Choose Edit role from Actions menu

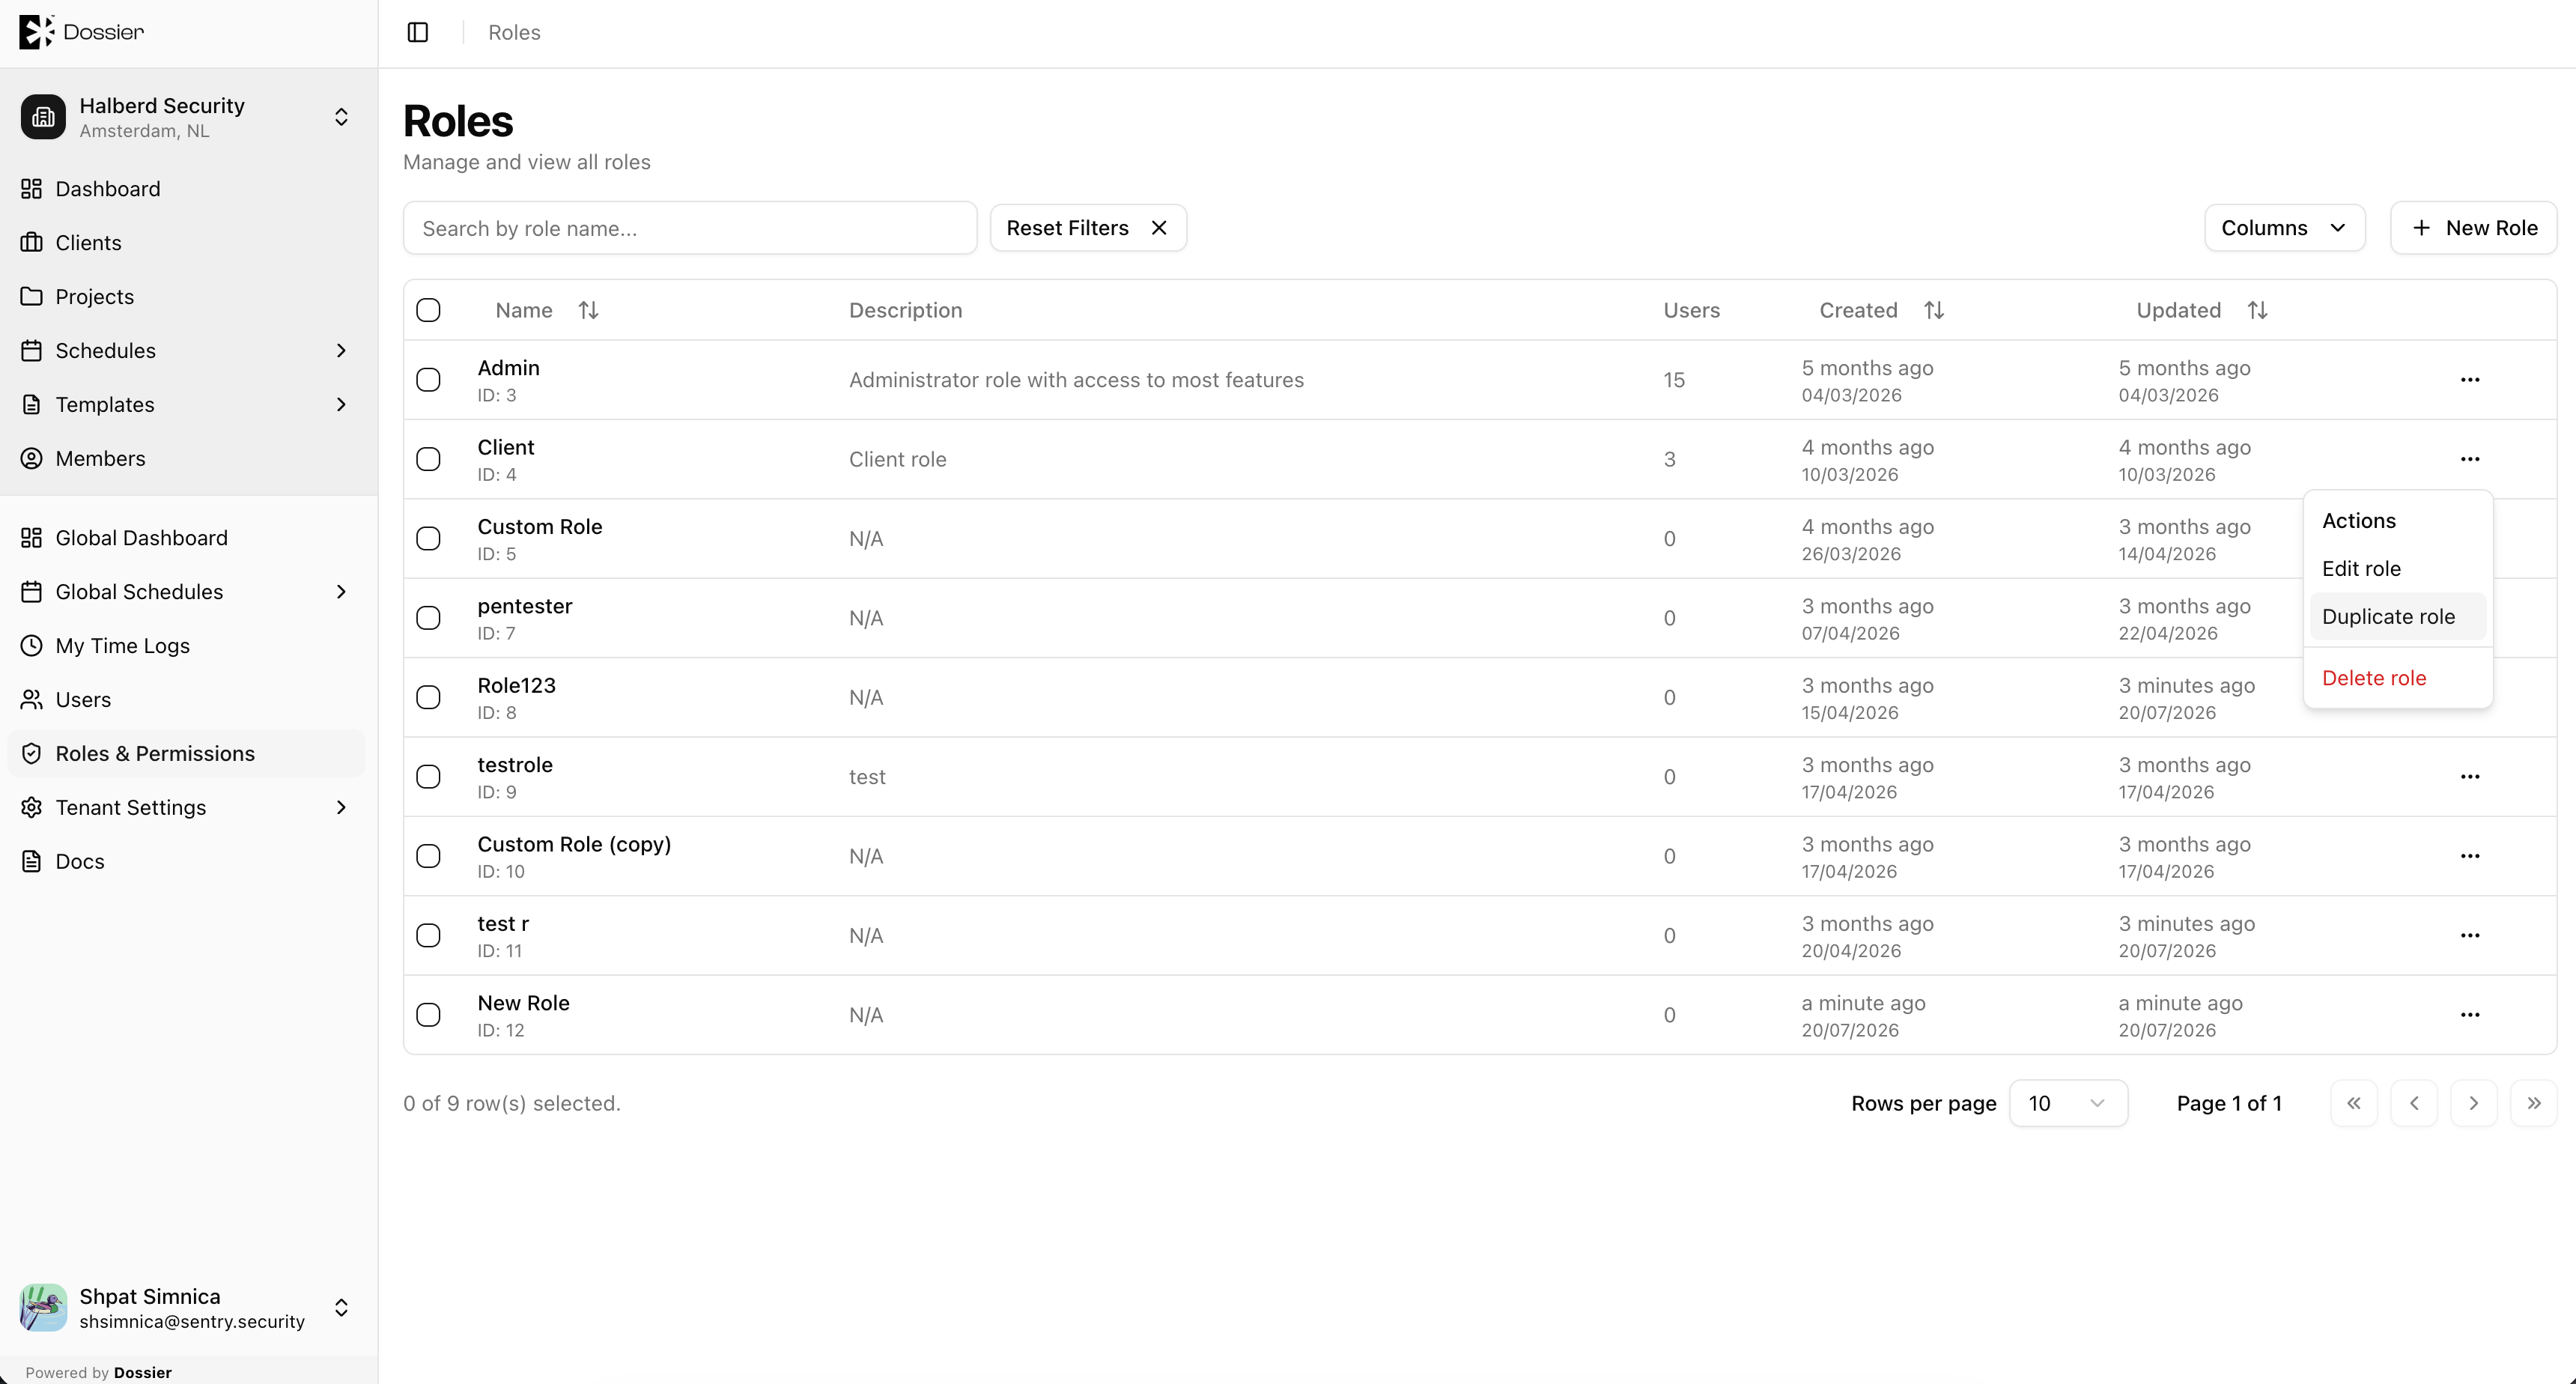click(x=2397, y=569)
